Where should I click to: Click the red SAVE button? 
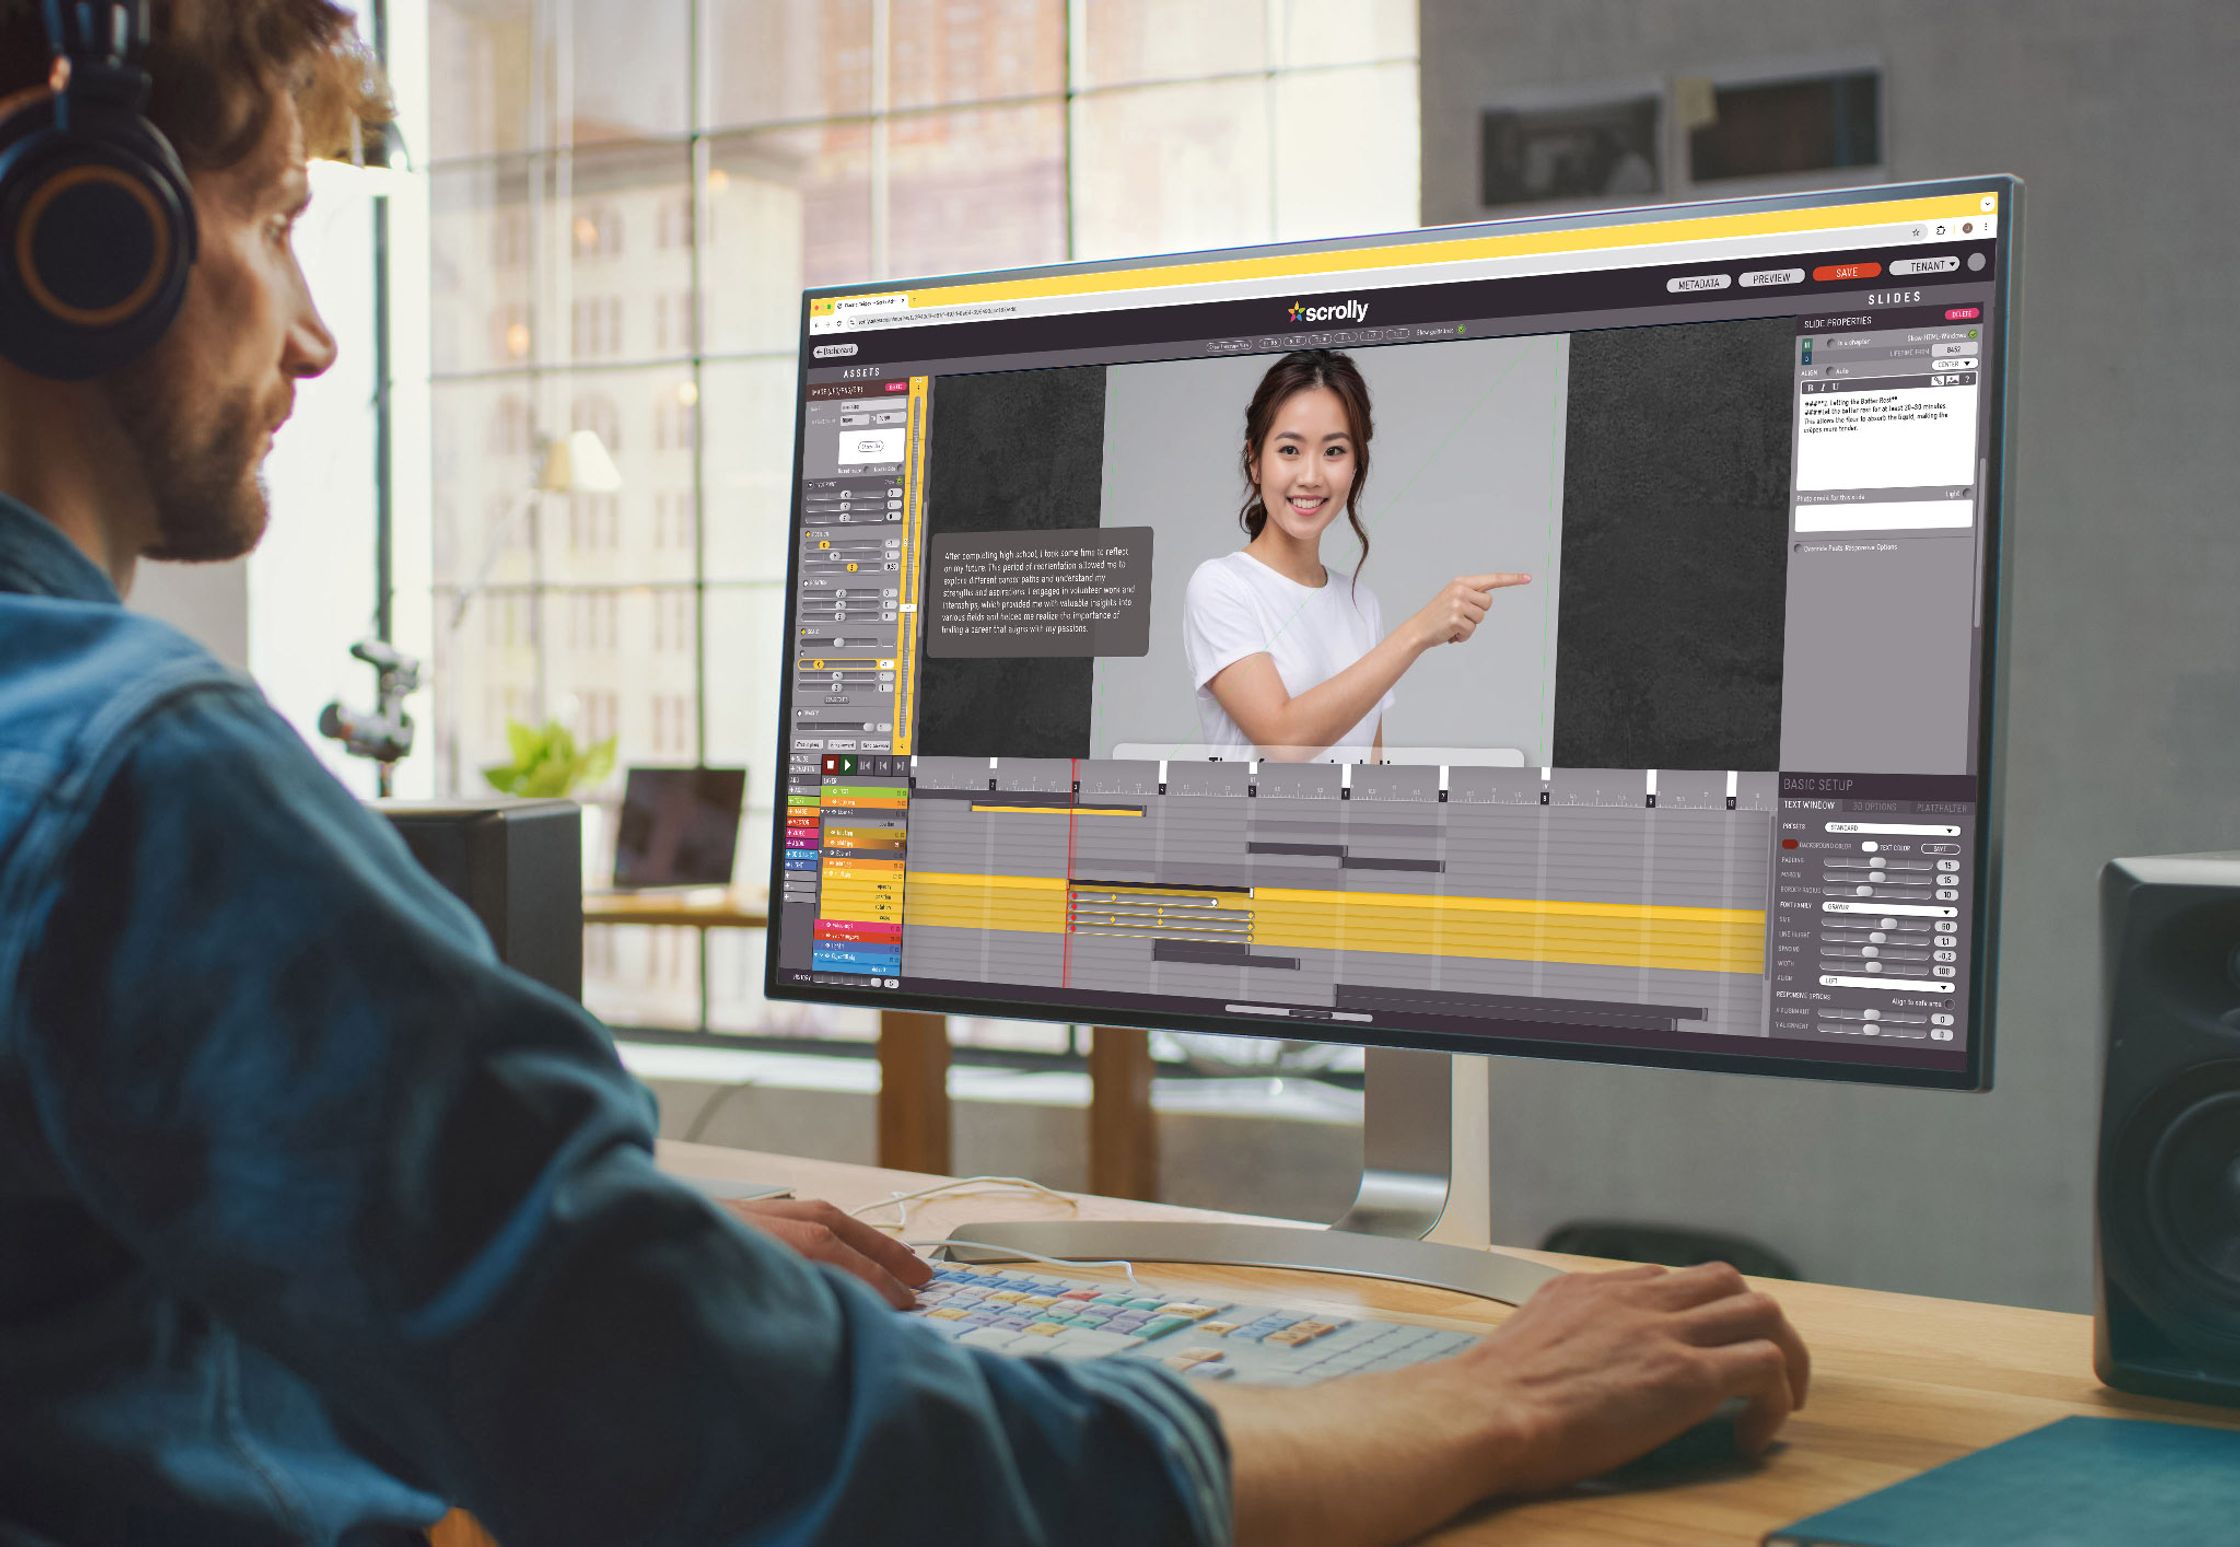click(1846, 272)
